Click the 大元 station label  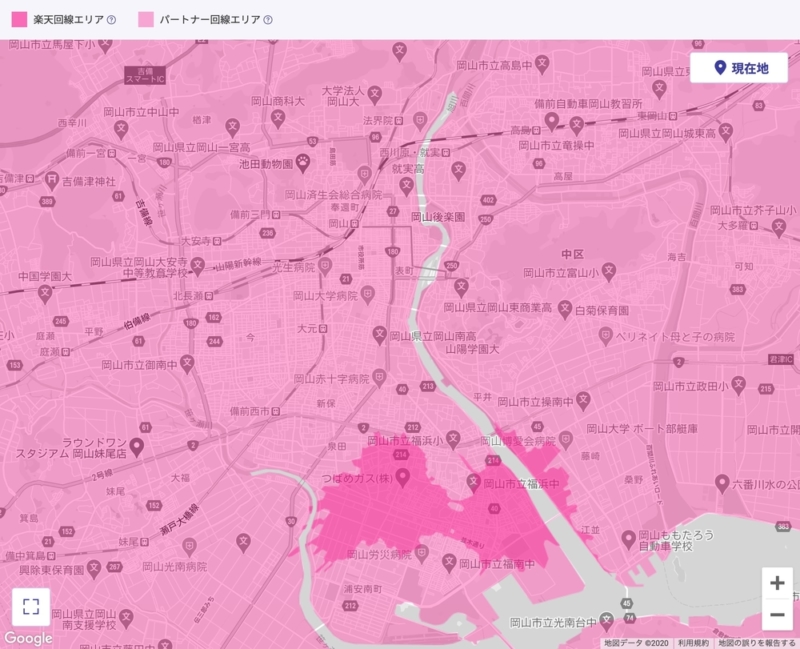point(308,328)
